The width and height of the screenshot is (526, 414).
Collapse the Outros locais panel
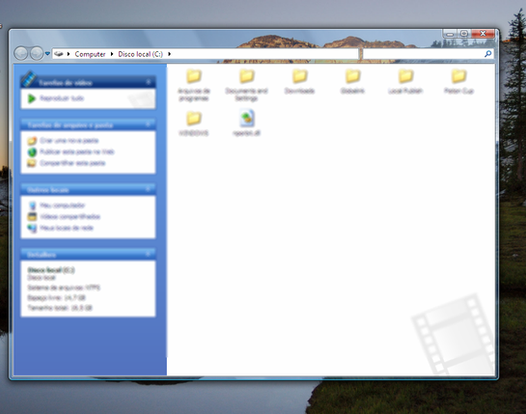[x=148, y=189]
